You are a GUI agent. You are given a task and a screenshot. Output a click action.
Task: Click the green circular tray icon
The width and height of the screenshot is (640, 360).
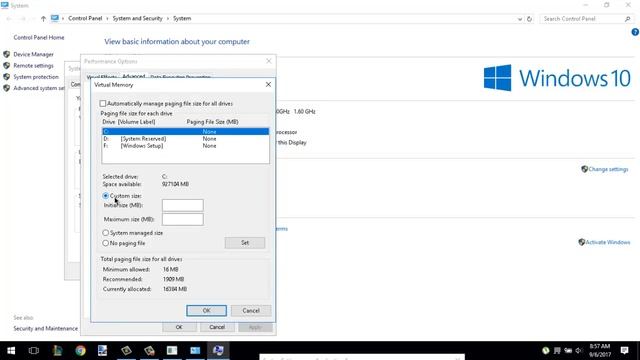tap(546, 351)
